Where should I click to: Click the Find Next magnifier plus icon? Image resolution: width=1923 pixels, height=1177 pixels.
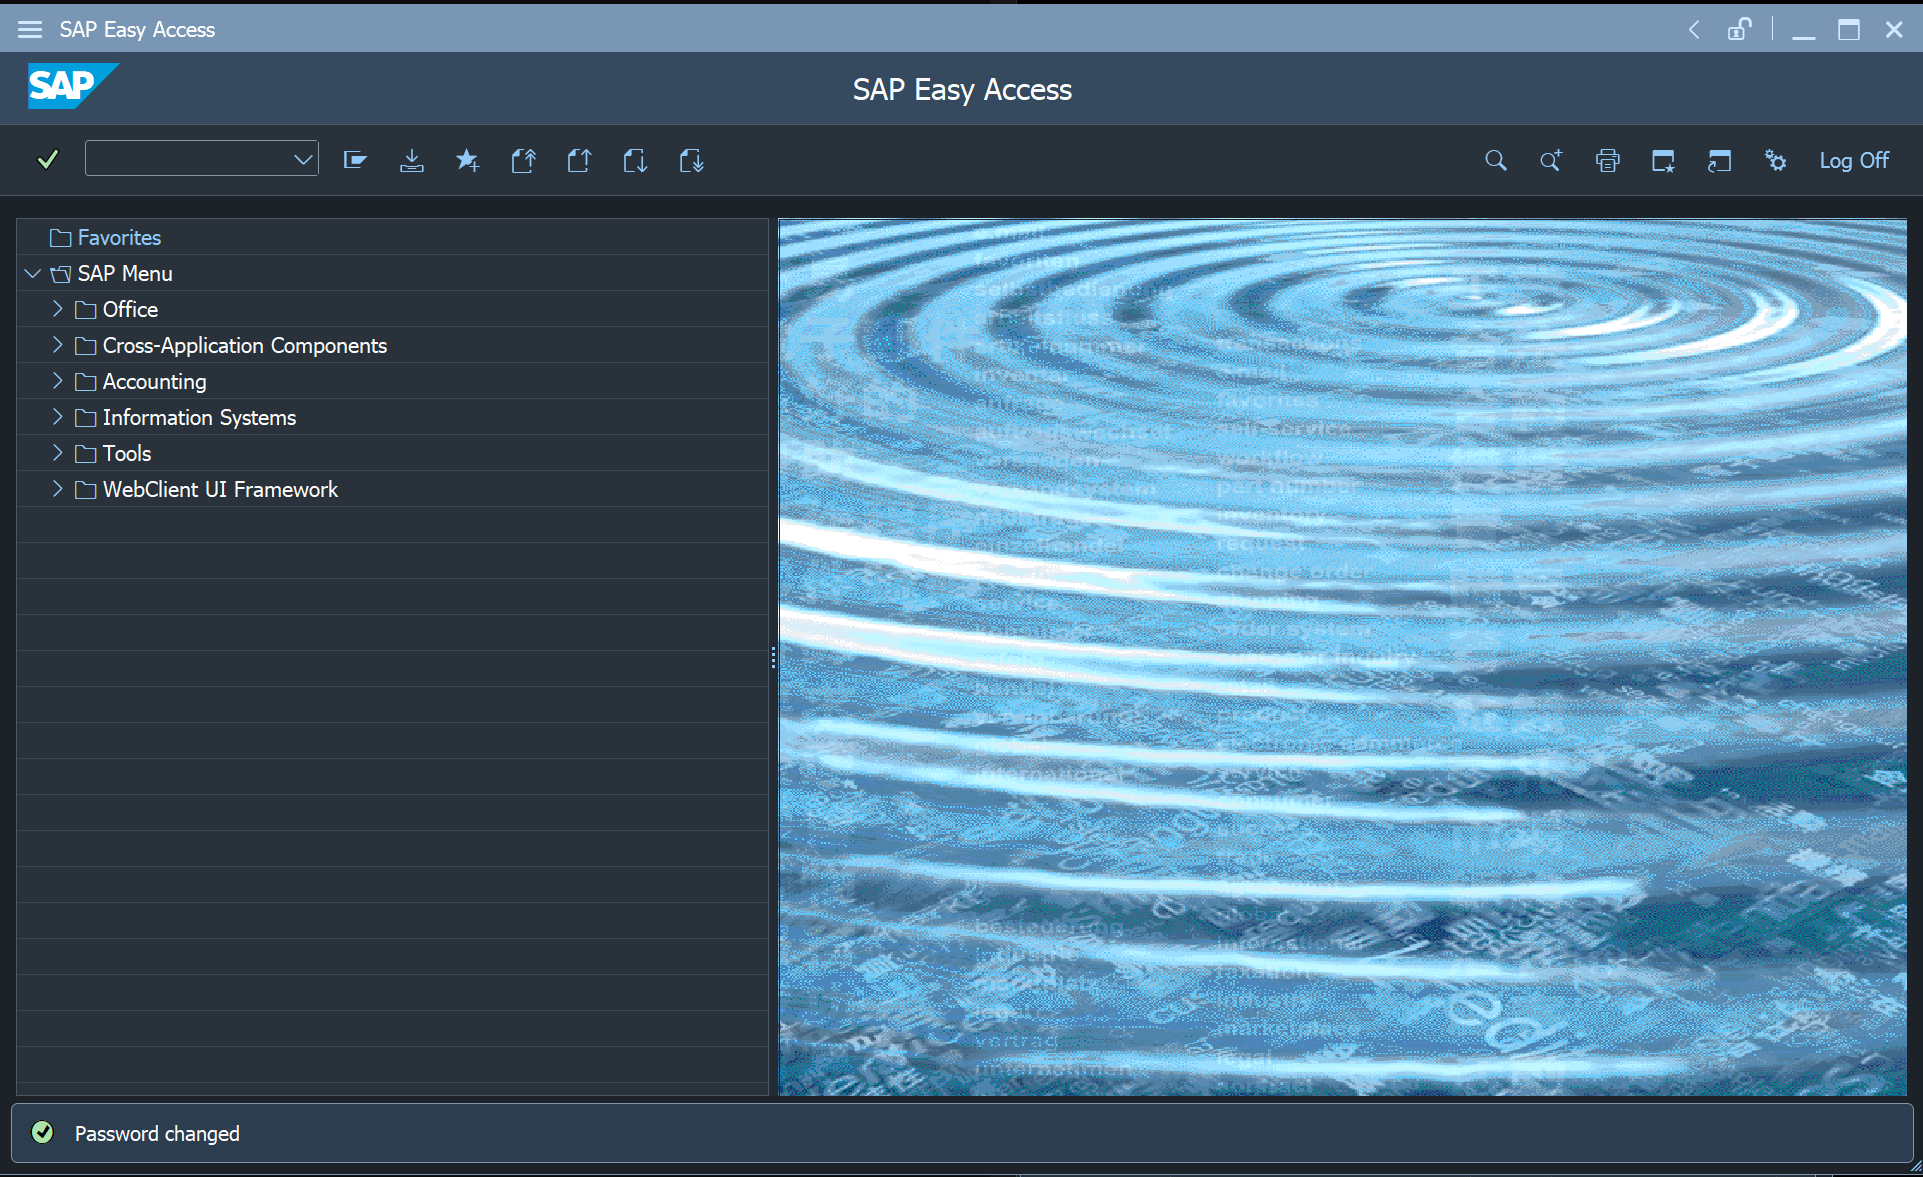(x=1551, y=160)
